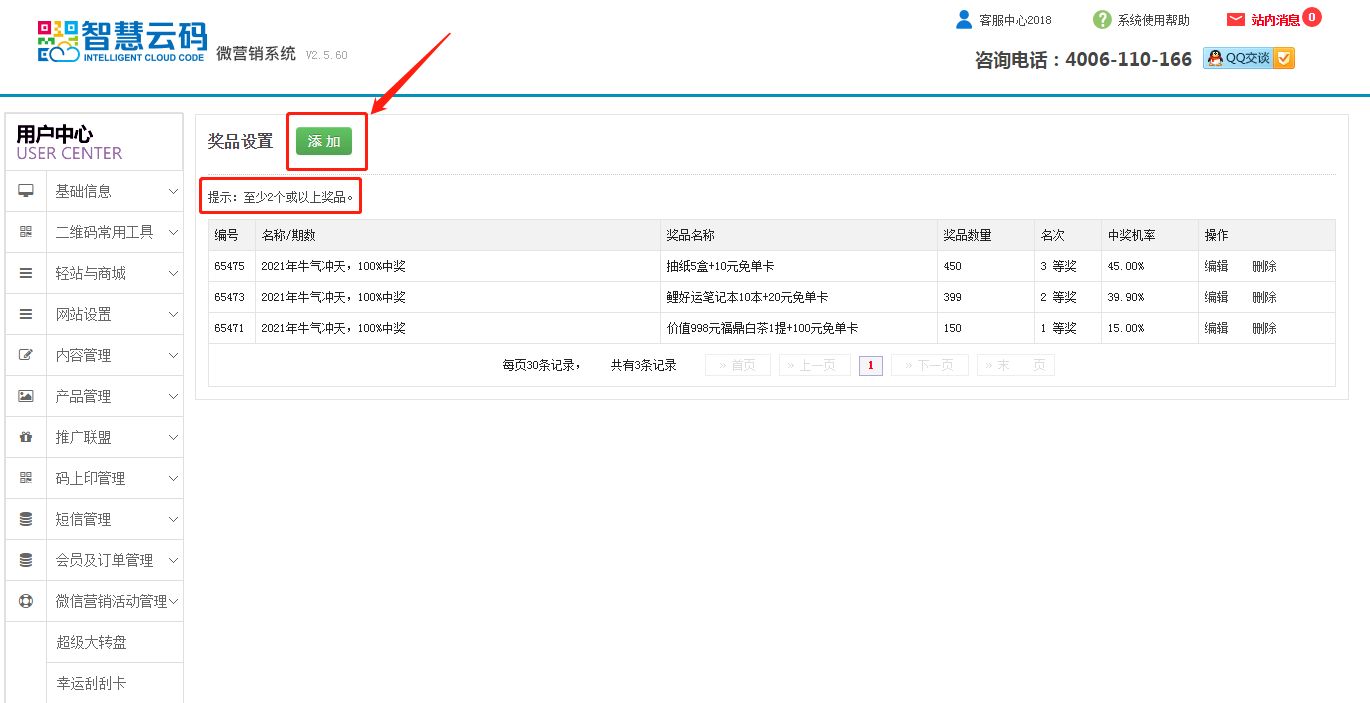1370x703 pixels.
Task: Click the monitor icon beside 基础信息
Action: 26,191
